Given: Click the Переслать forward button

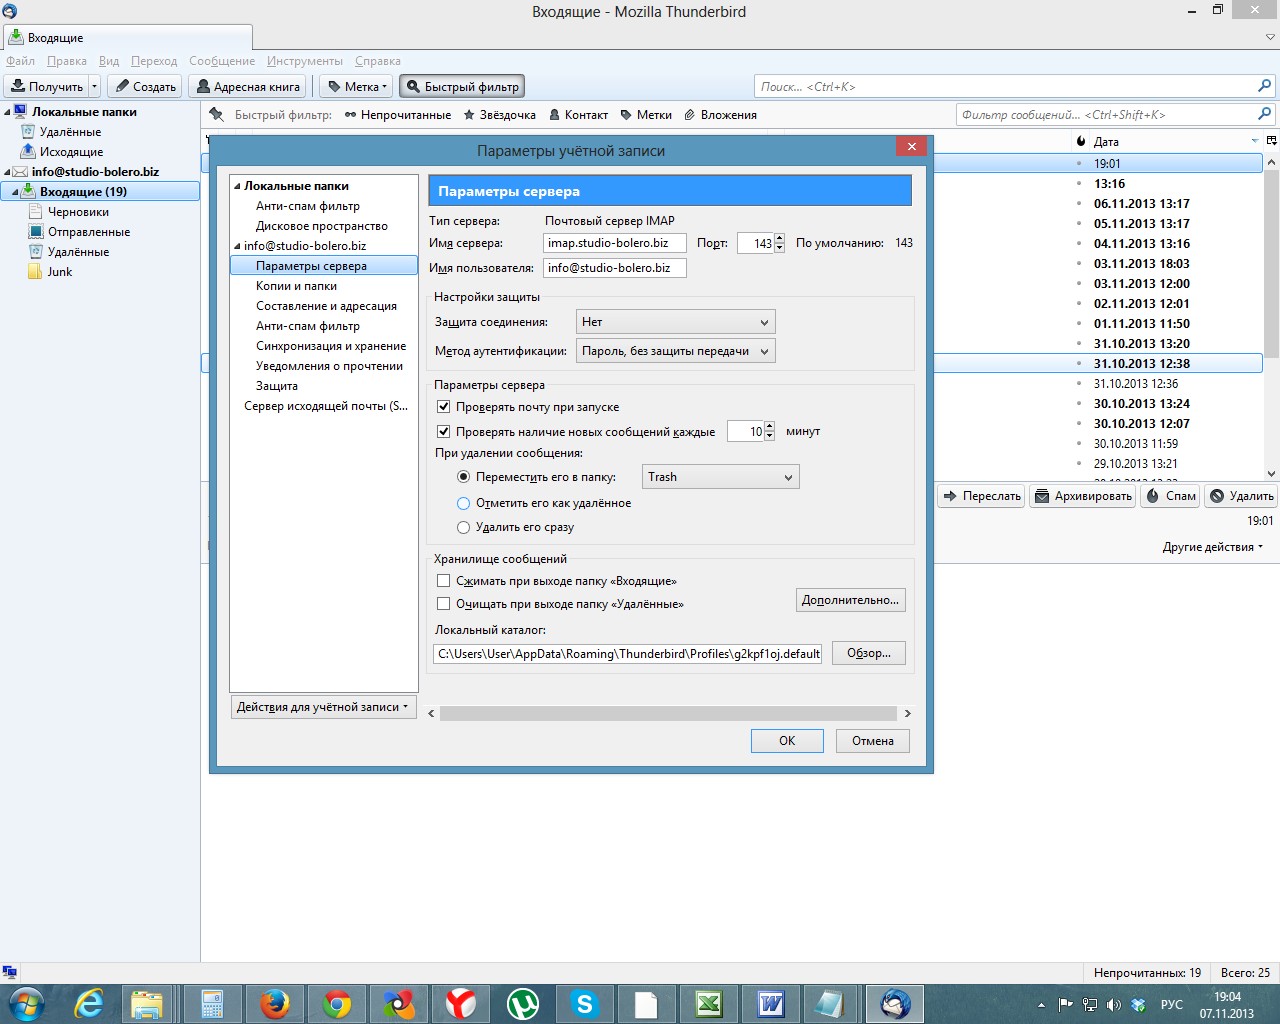Looking at the screenshot, I should tap(982, 496).
